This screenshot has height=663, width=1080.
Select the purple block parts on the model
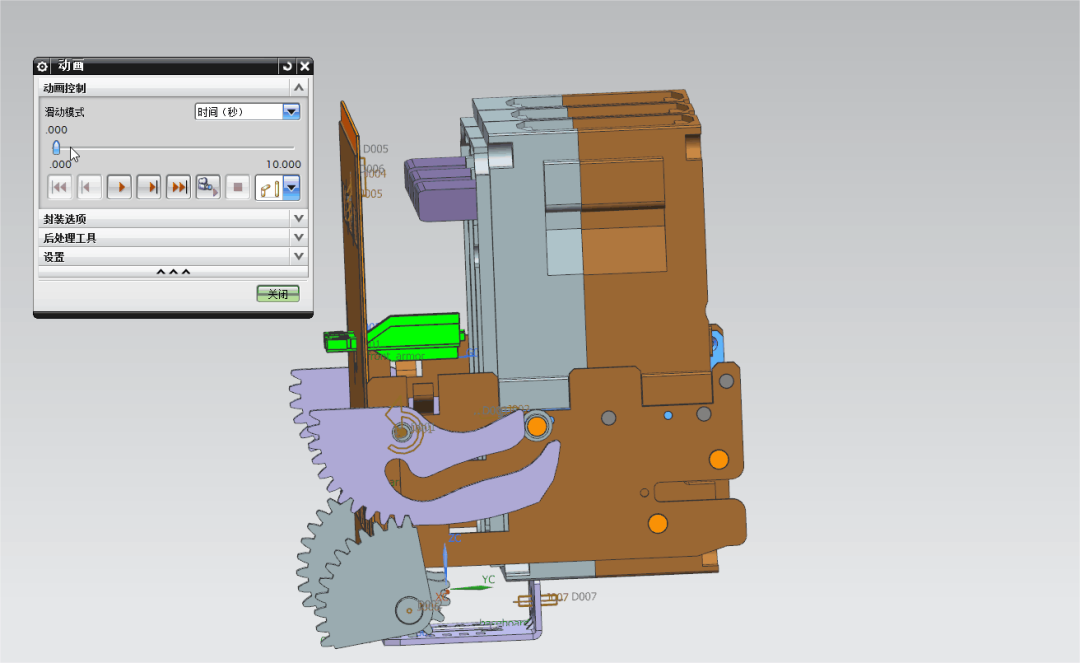tap(440, 188)
